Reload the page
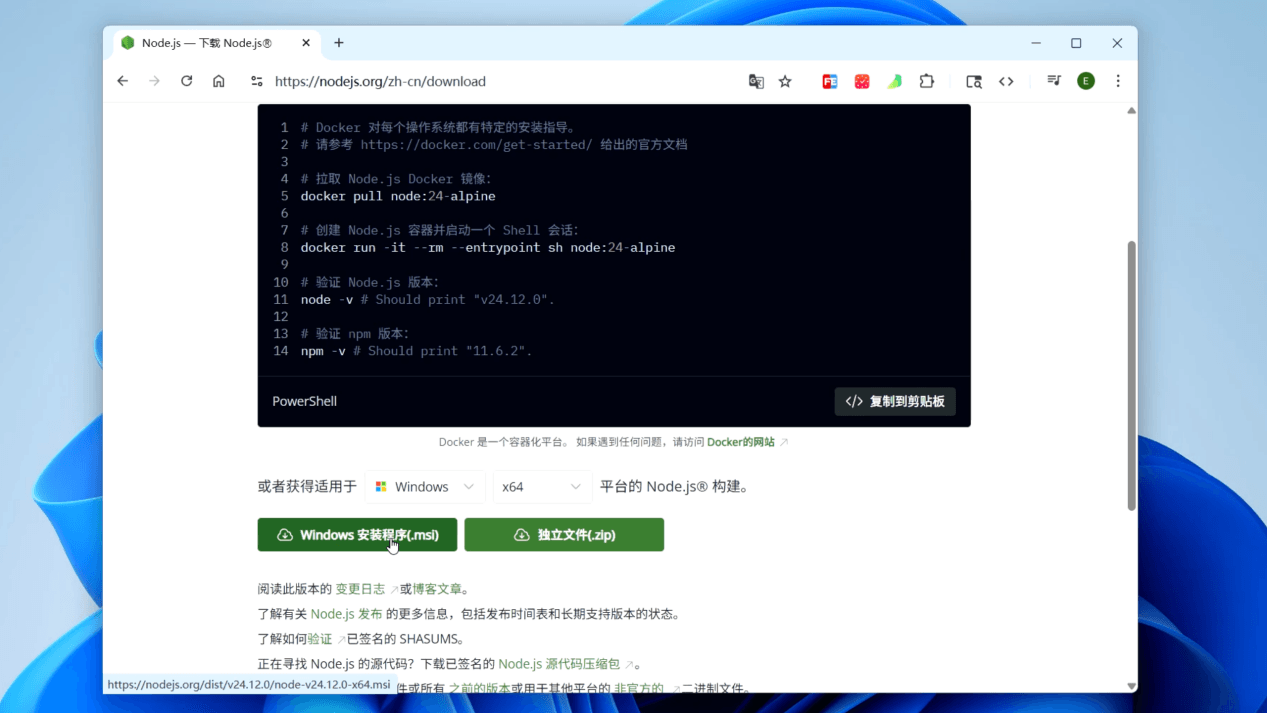 coord(186,81)
